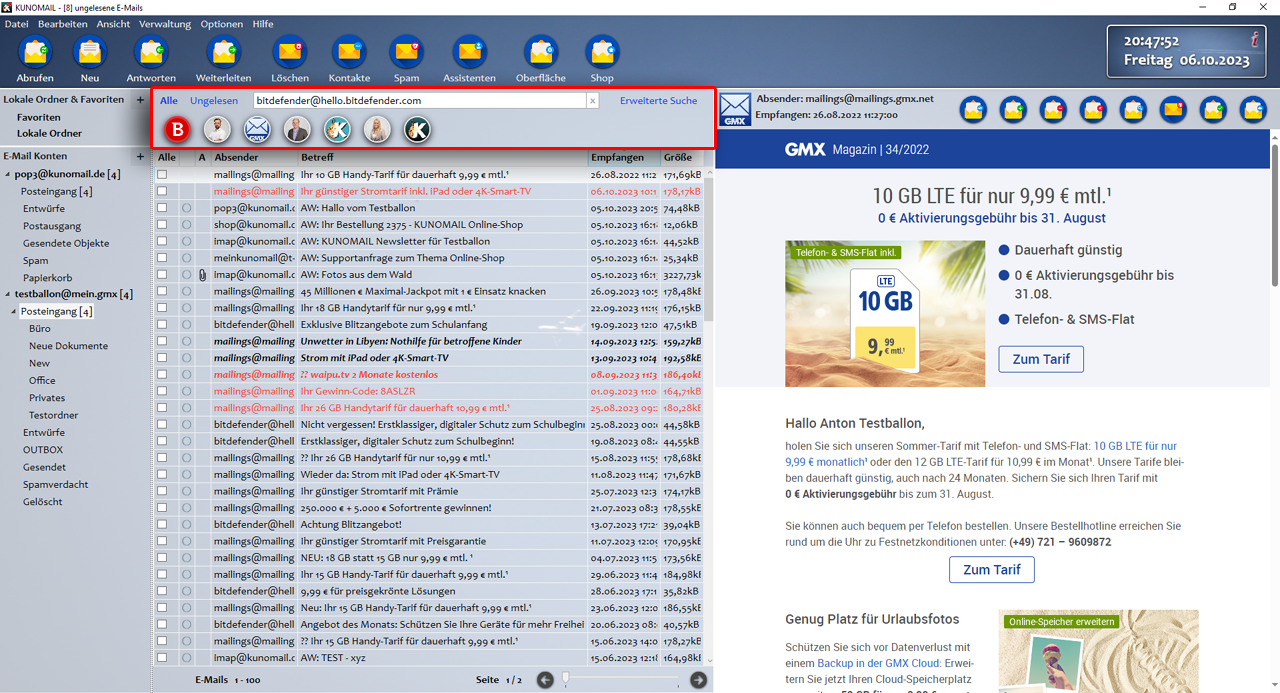Select the suited man sender avatar
Image resolution: width=1280 pixels, height=693 pixels.
pyautogui.click(x=297, y=129)
